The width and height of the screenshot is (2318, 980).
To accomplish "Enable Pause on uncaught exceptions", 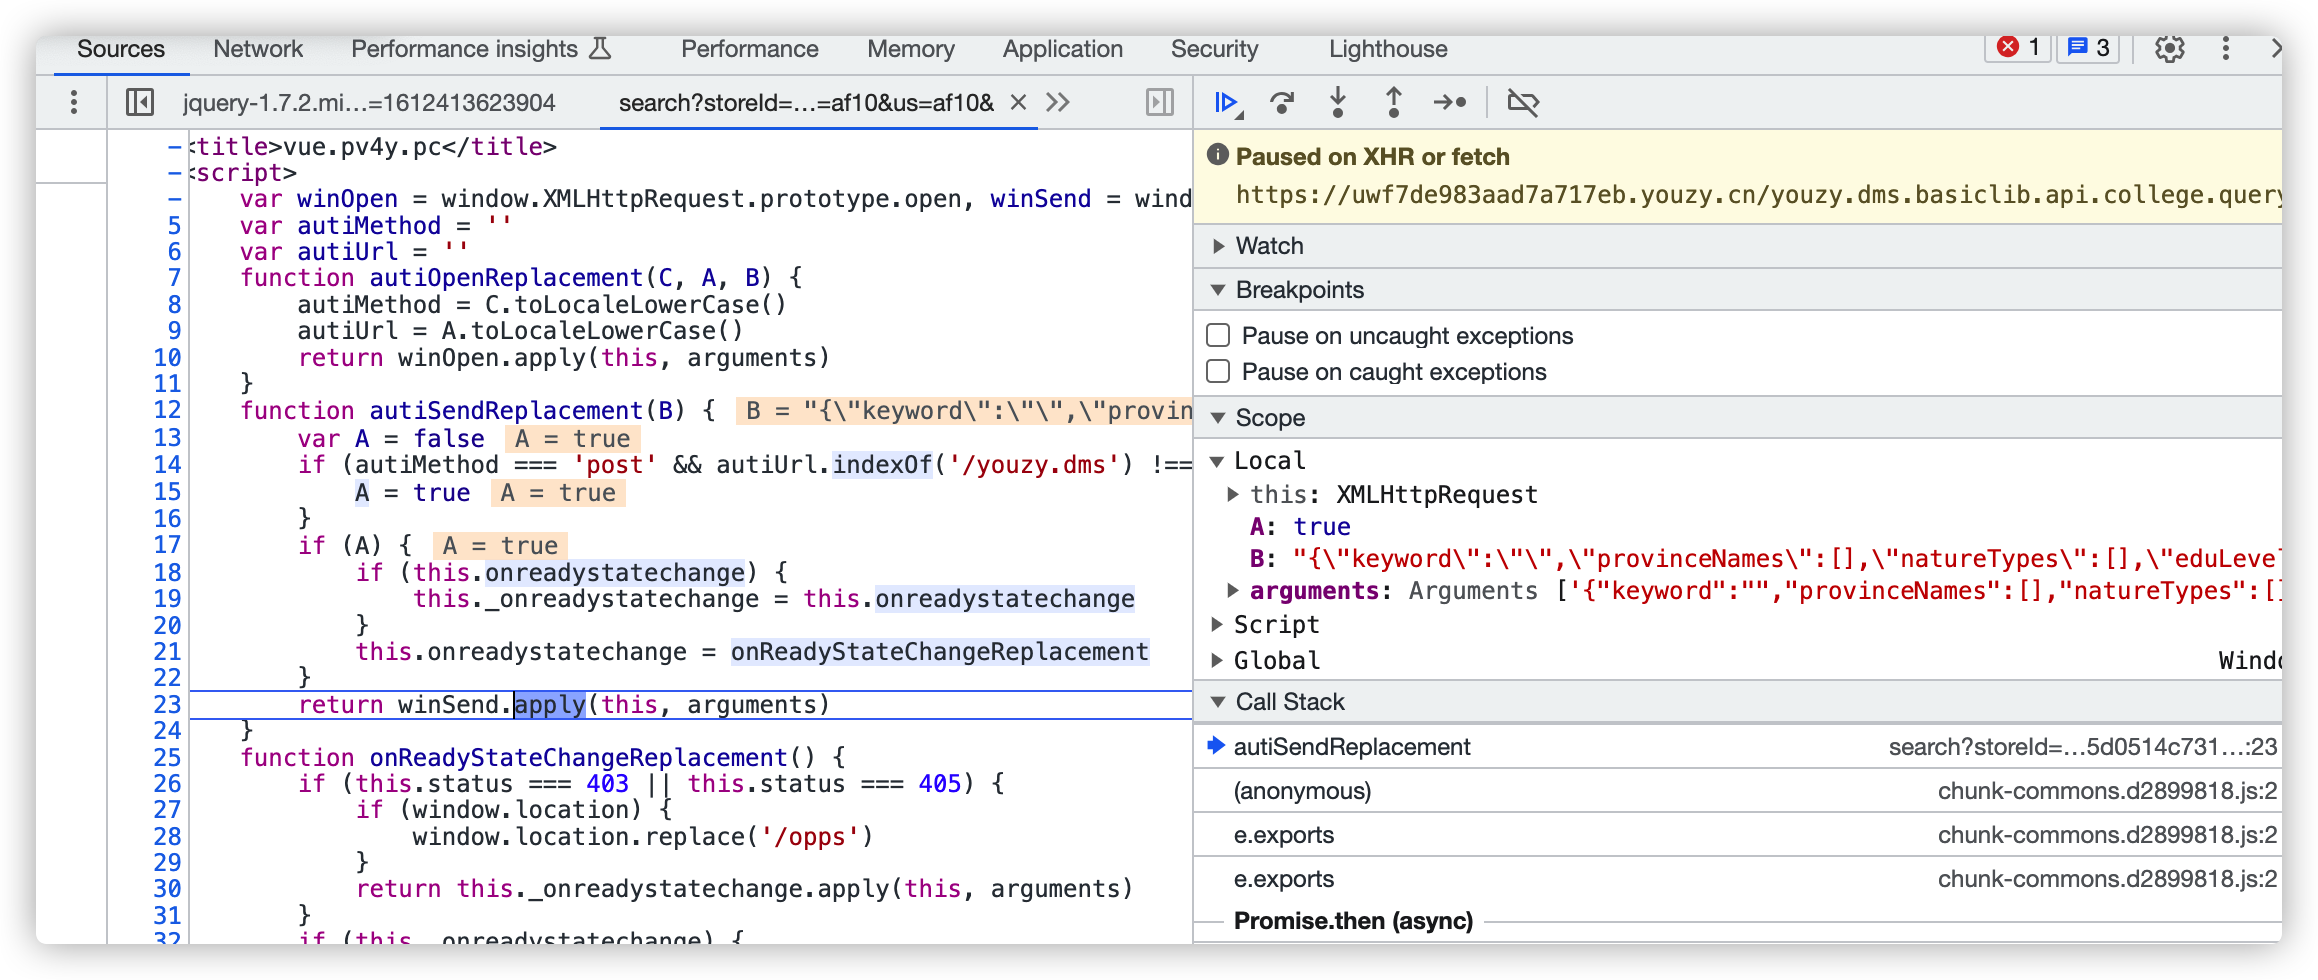I will tap(1218, 335).
